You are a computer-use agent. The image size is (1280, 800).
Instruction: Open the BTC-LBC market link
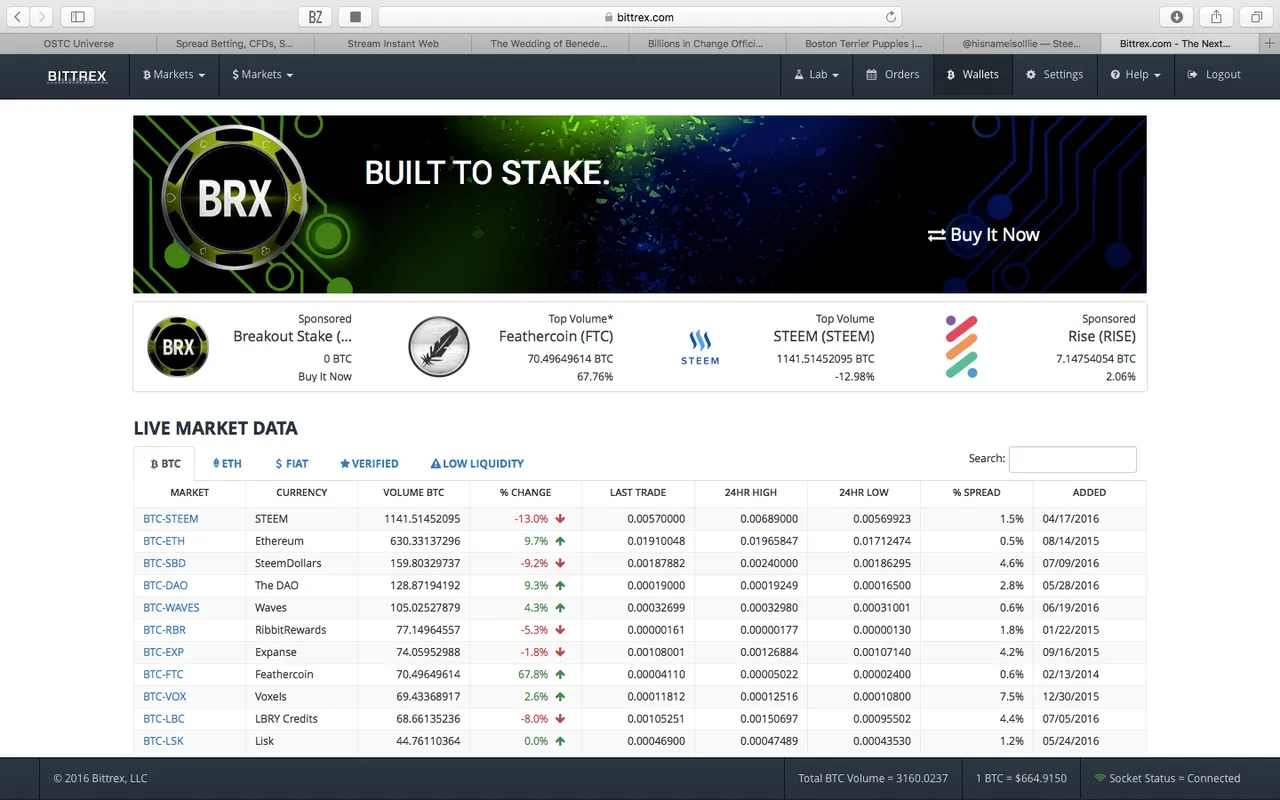tap(164, 719)
